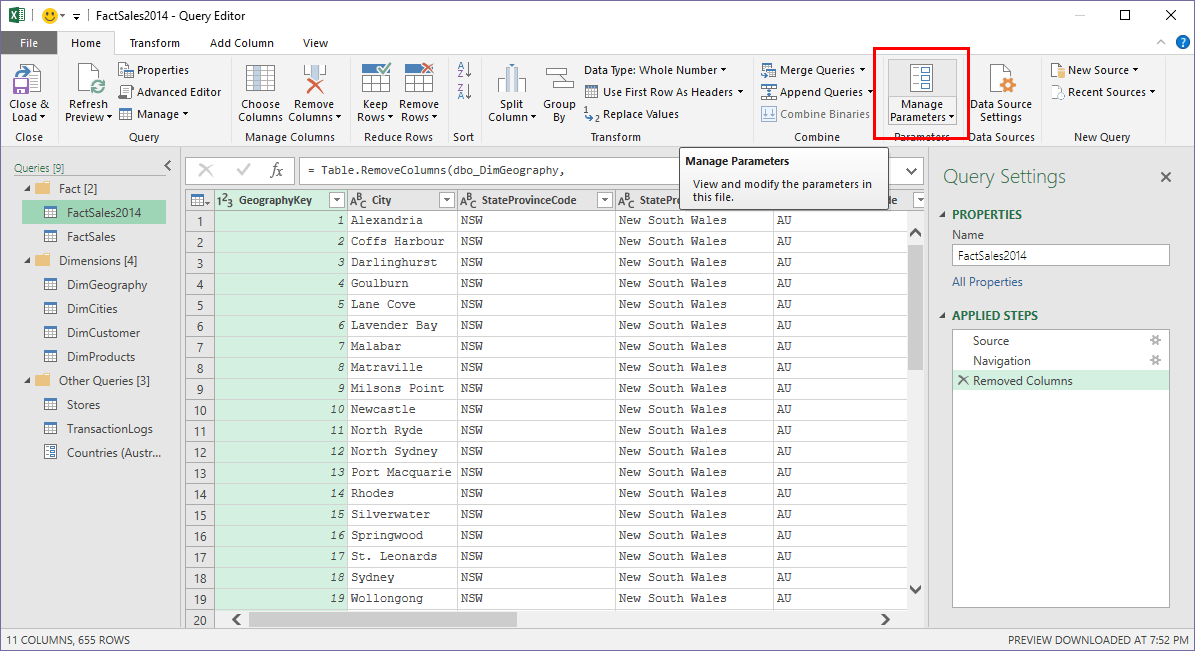
Task: Open the Manage query dropdown
Action: [153, 114]
